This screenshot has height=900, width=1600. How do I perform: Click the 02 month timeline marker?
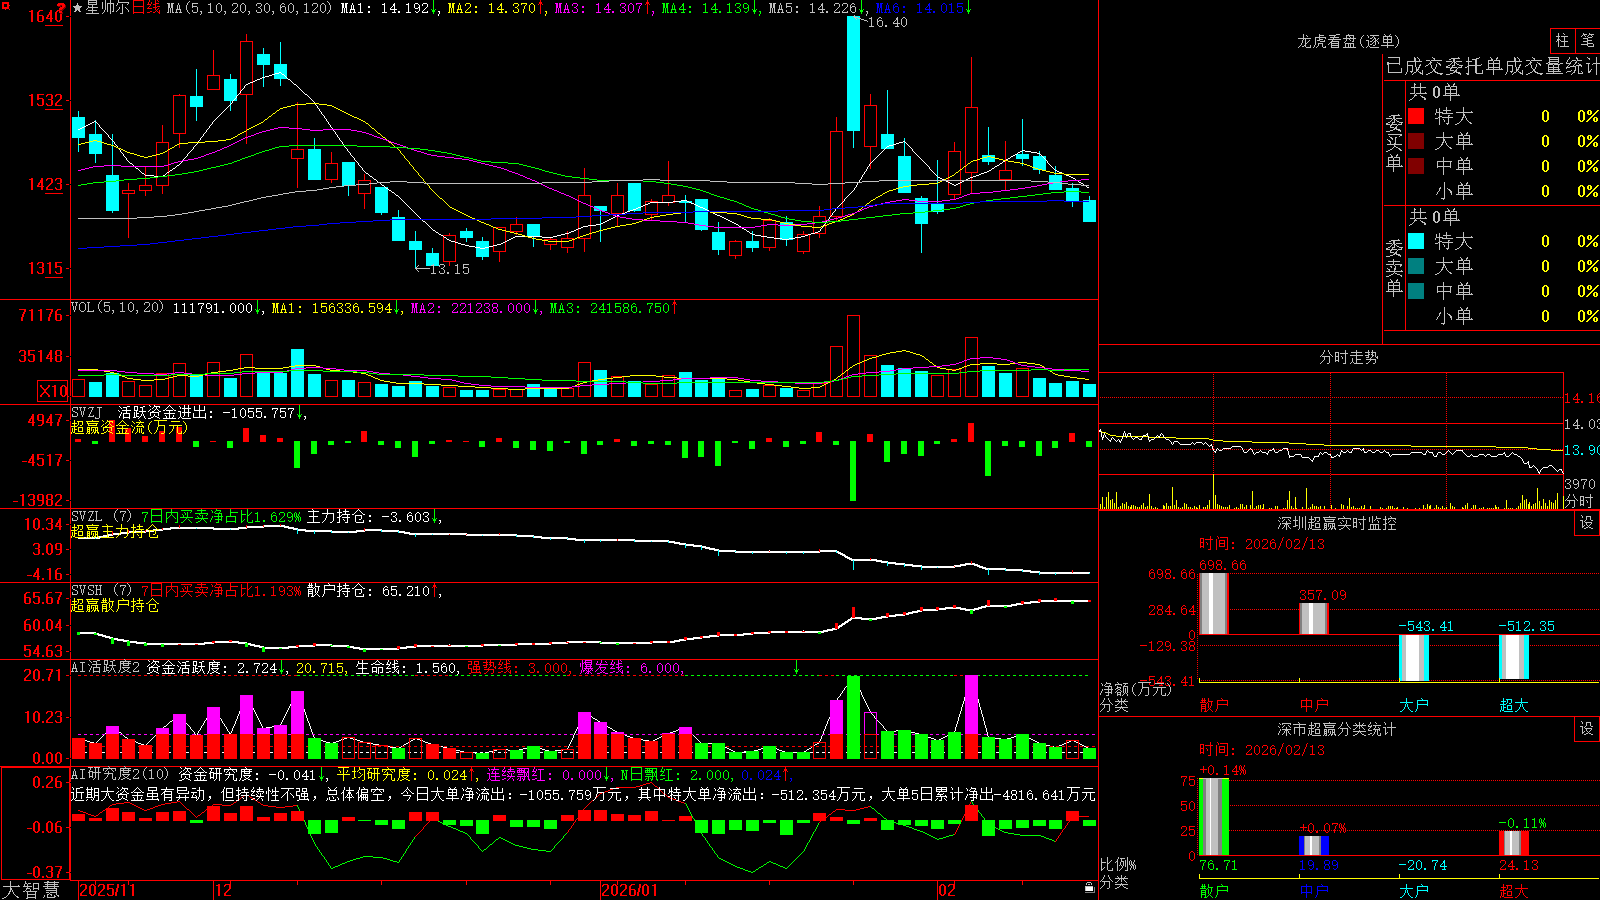947,890
